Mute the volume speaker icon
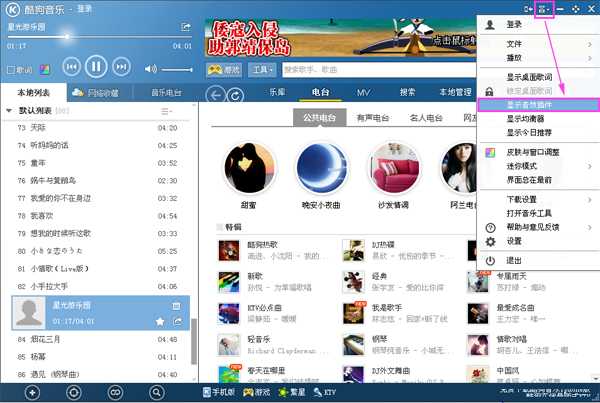Viewport: 600px width, 403px height. pos(150,69)
